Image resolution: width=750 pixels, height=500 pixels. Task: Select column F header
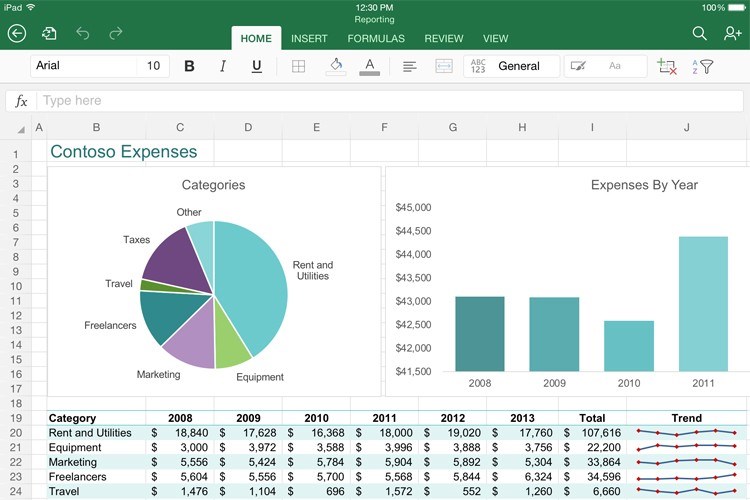(x=384, y=128)
